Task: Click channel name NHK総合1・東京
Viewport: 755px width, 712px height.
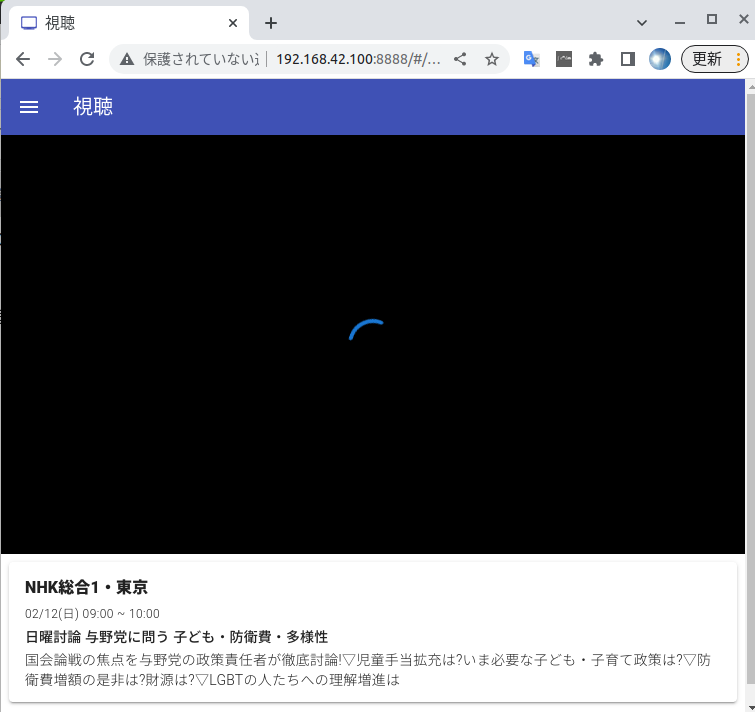Action: click(86, 587)
